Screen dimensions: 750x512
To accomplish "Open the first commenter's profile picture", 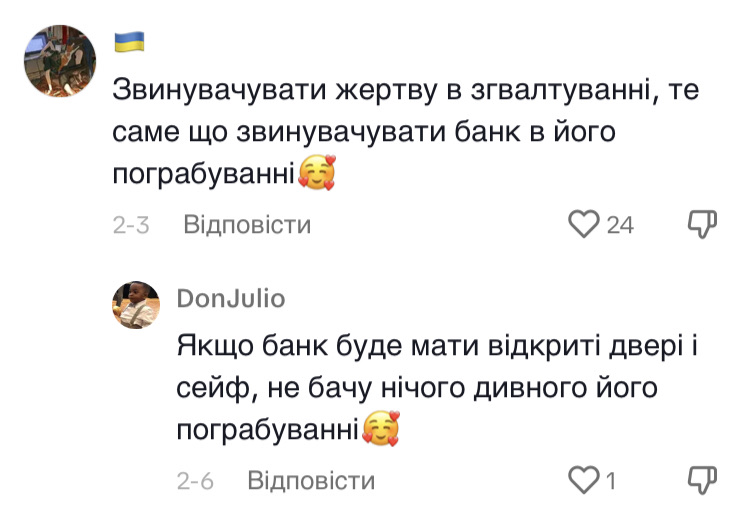I will 60,60.
